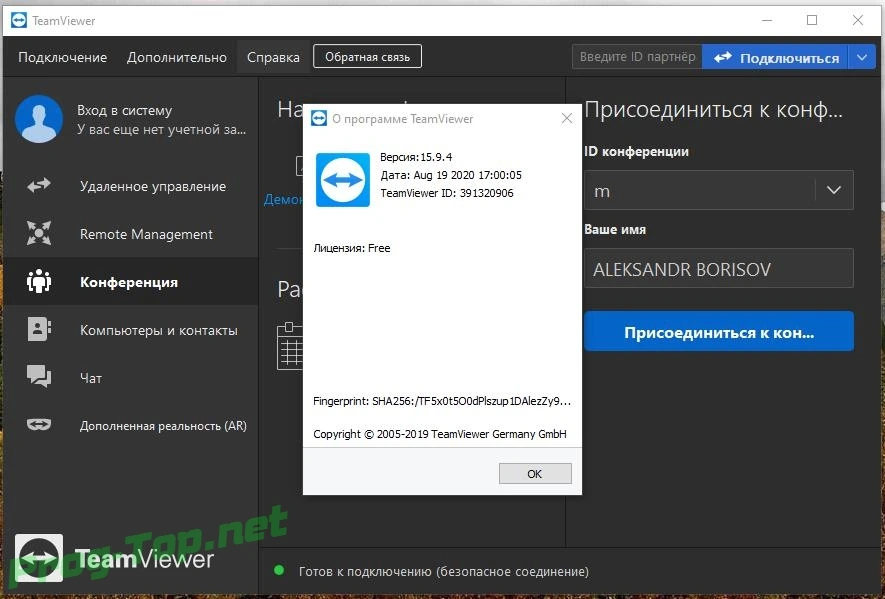Click TeamViewer logo in About dialog

(343, 180)
